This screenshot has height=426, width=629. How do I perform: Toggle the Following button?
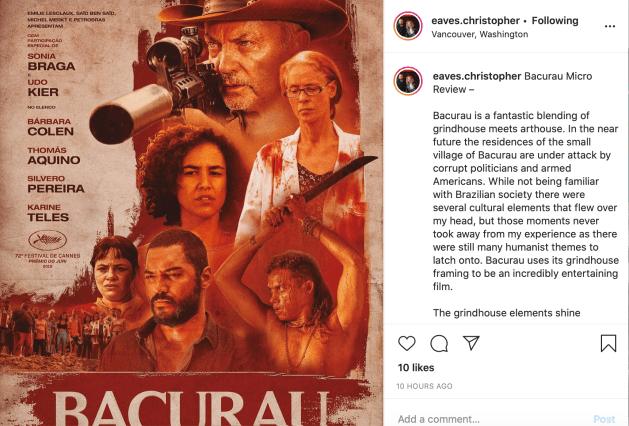click(555, 20)
